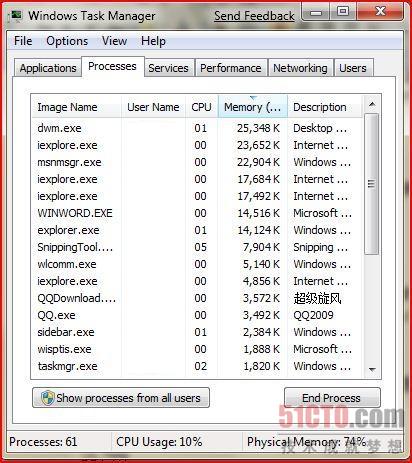Open the Options menu
The image size is (412, 463).
(x=67, y=41)
